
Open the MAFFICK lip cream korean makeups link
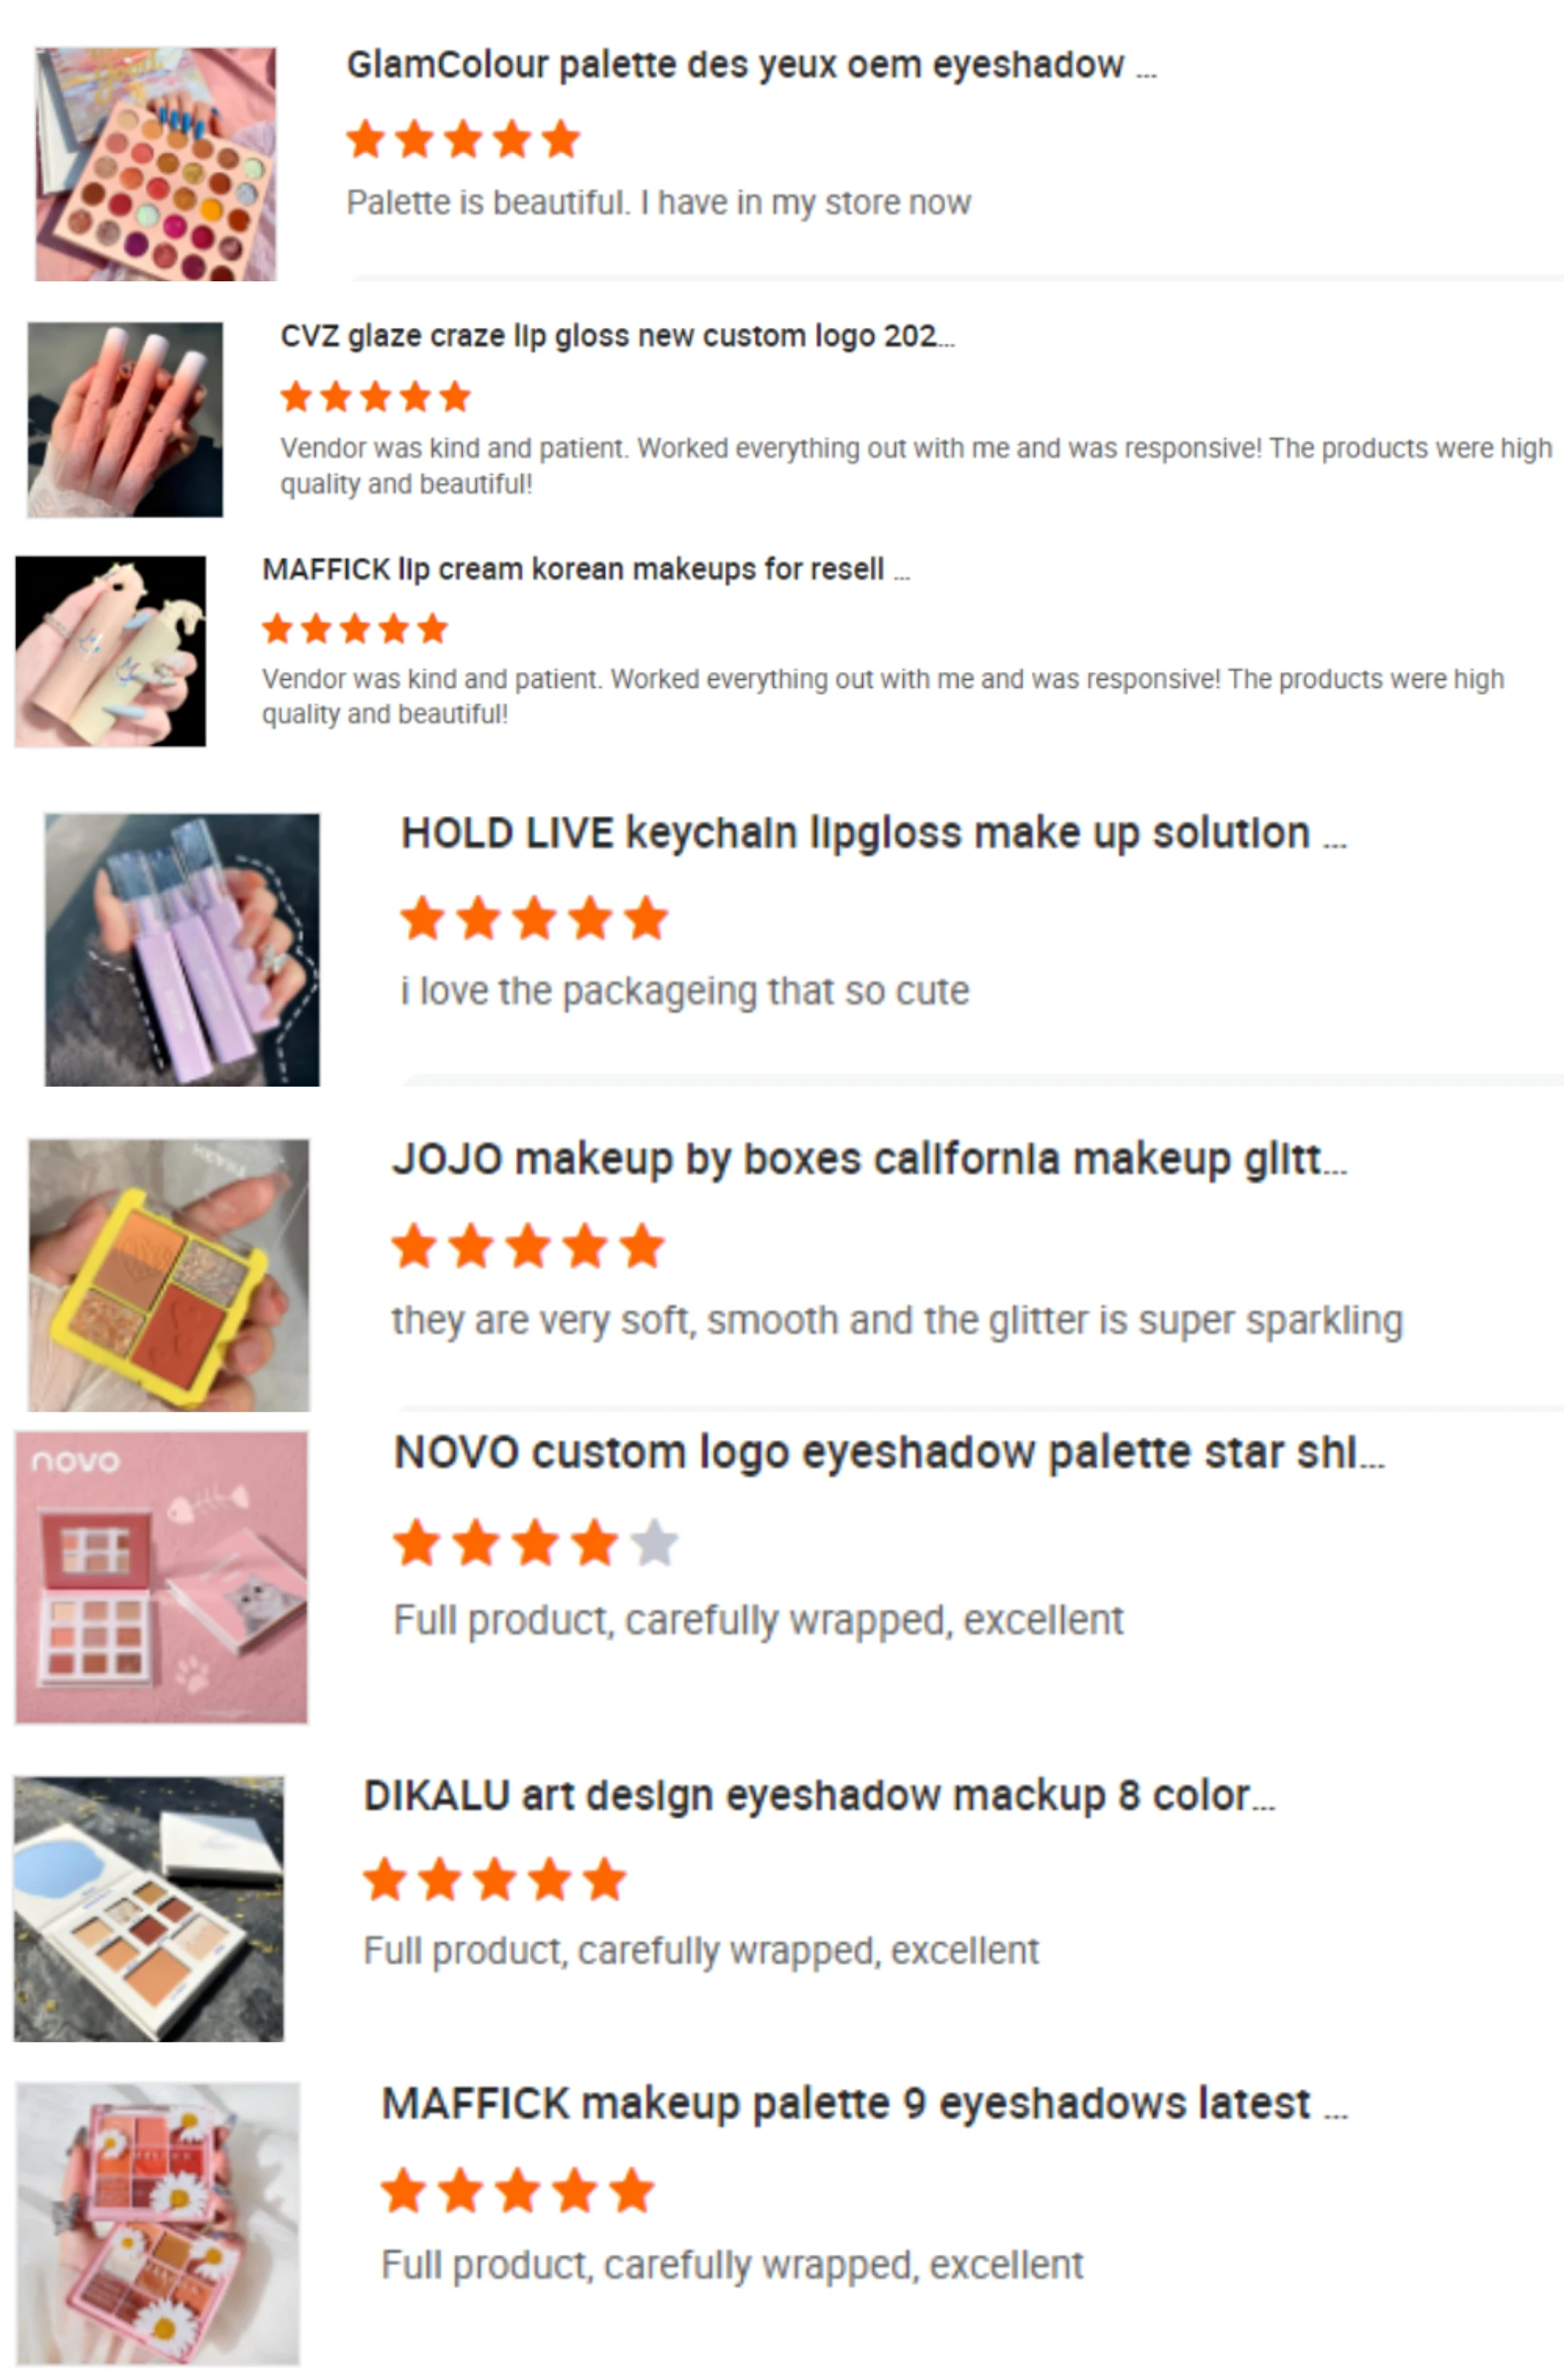tap(585, 569)
